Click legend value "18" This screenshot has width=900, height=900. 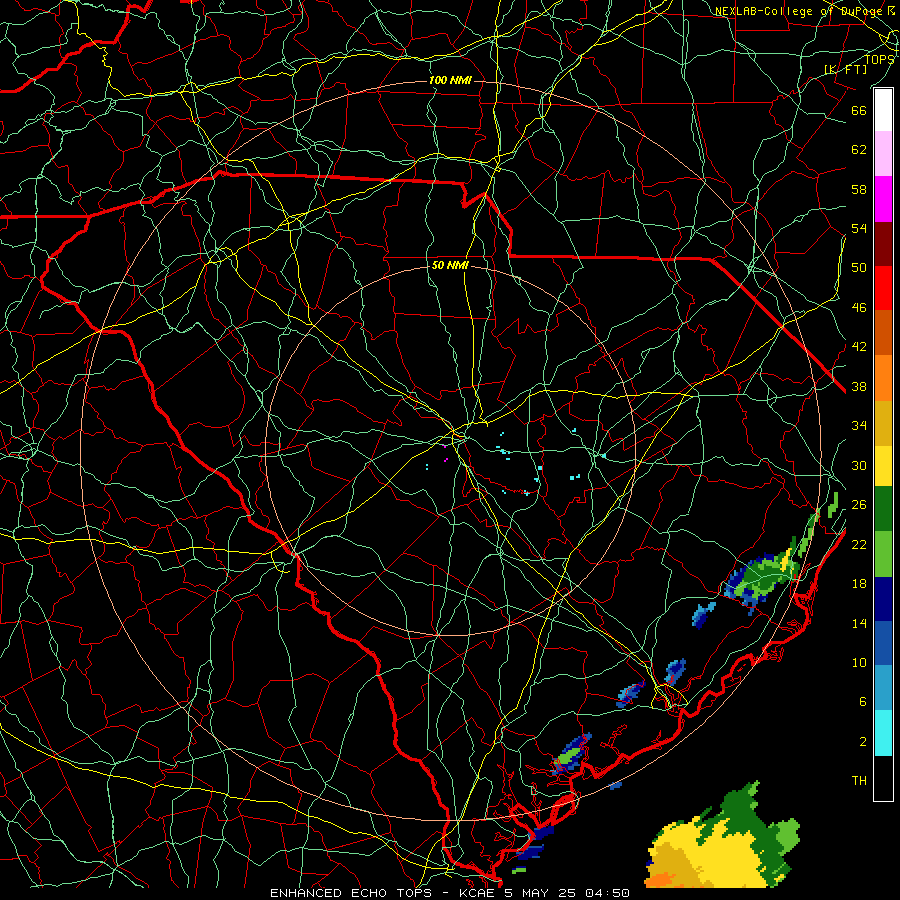pyautogui.click(x=859, y=584)
